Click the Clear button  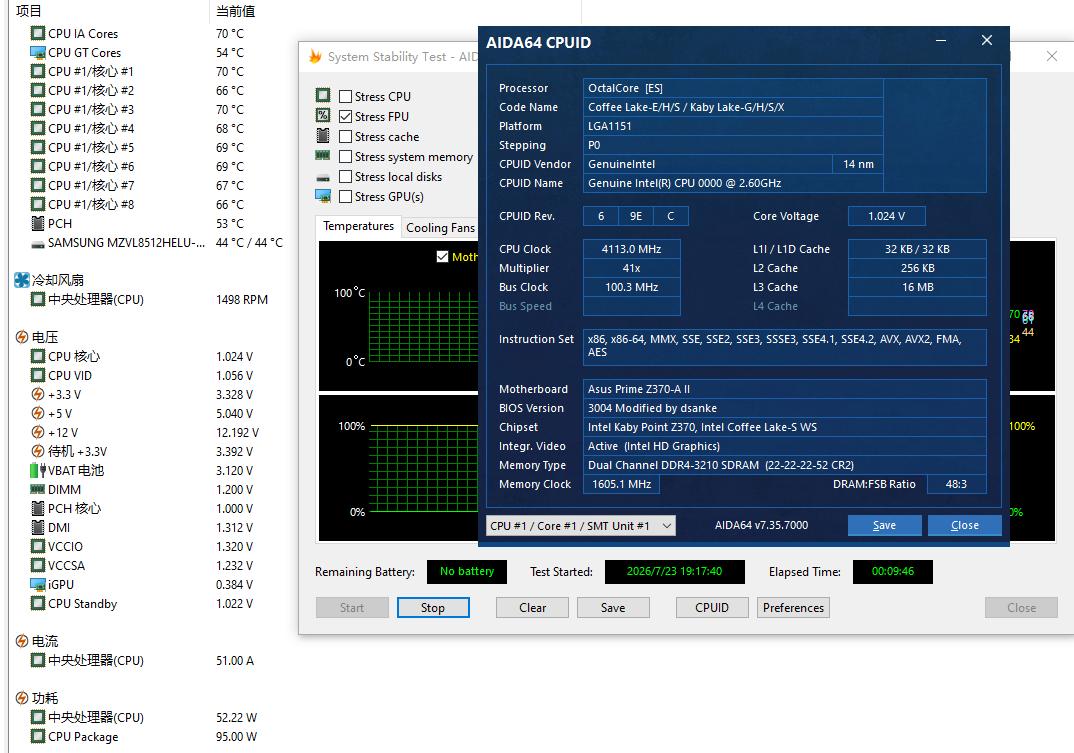[x=532, y=608]
